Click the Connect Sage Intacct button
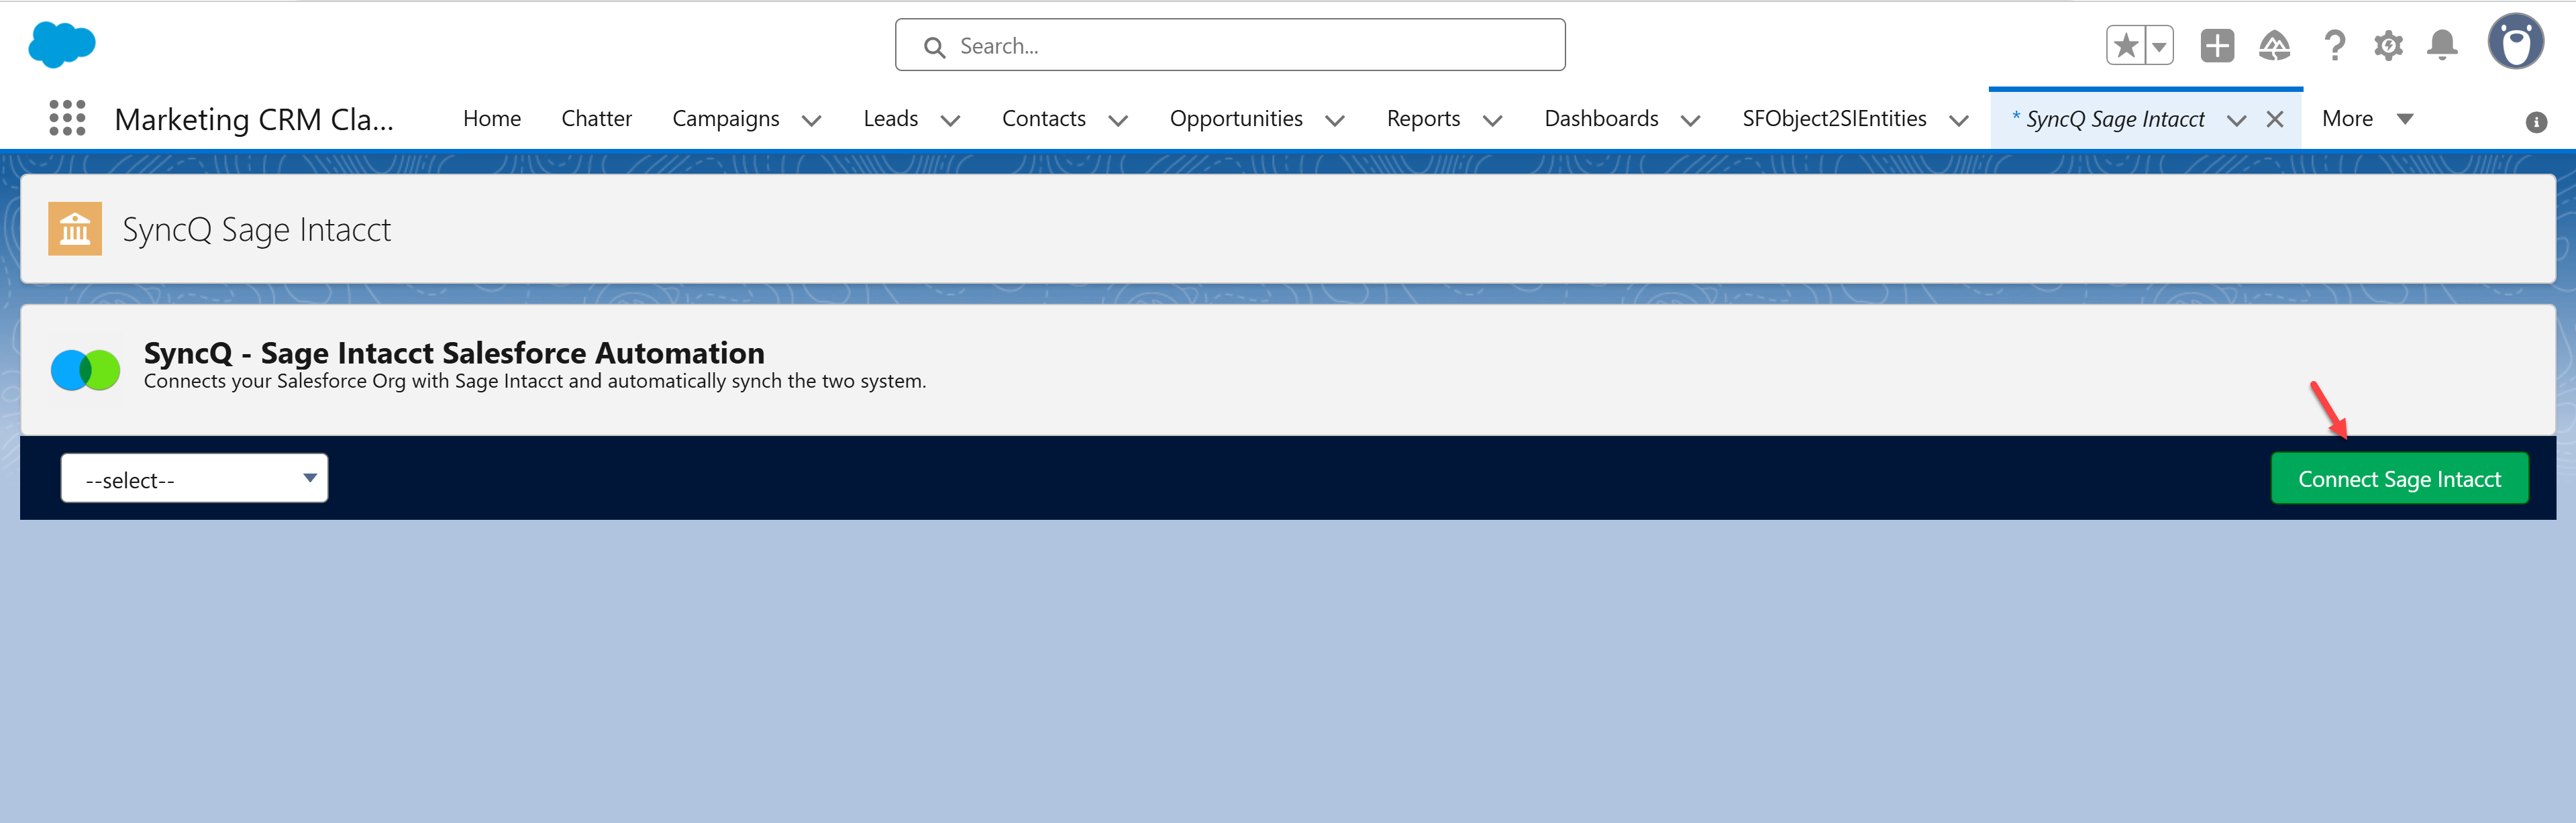The height and width of the screenshot is (823, 2576). coord(2399,479)
